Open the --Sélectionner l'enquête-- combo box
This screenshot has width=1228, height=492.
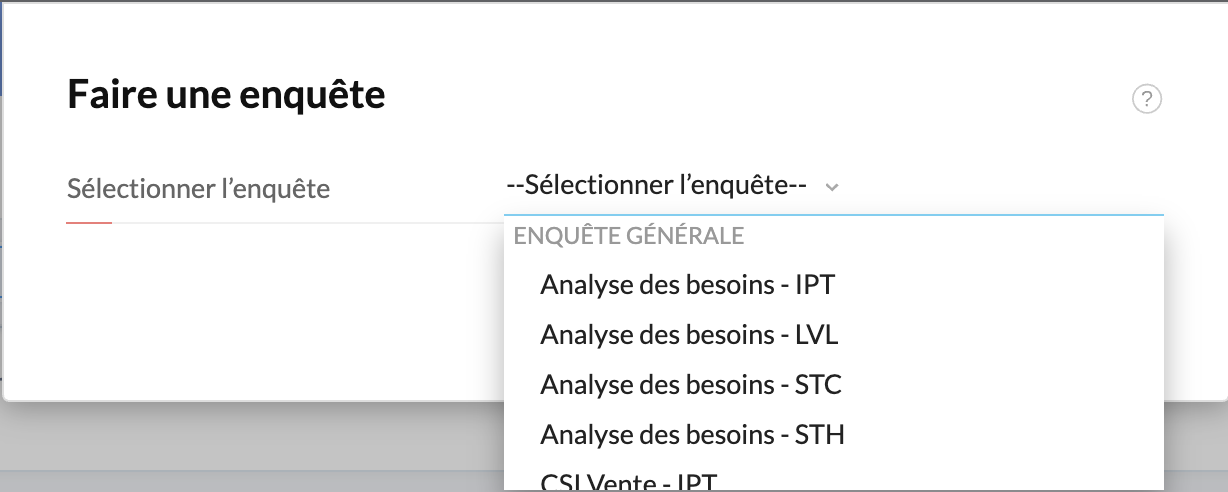pos(834,186)
